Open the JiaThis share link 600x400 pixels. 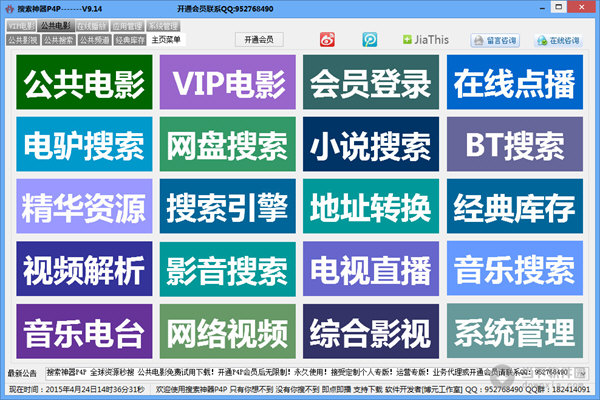[426, 39]
